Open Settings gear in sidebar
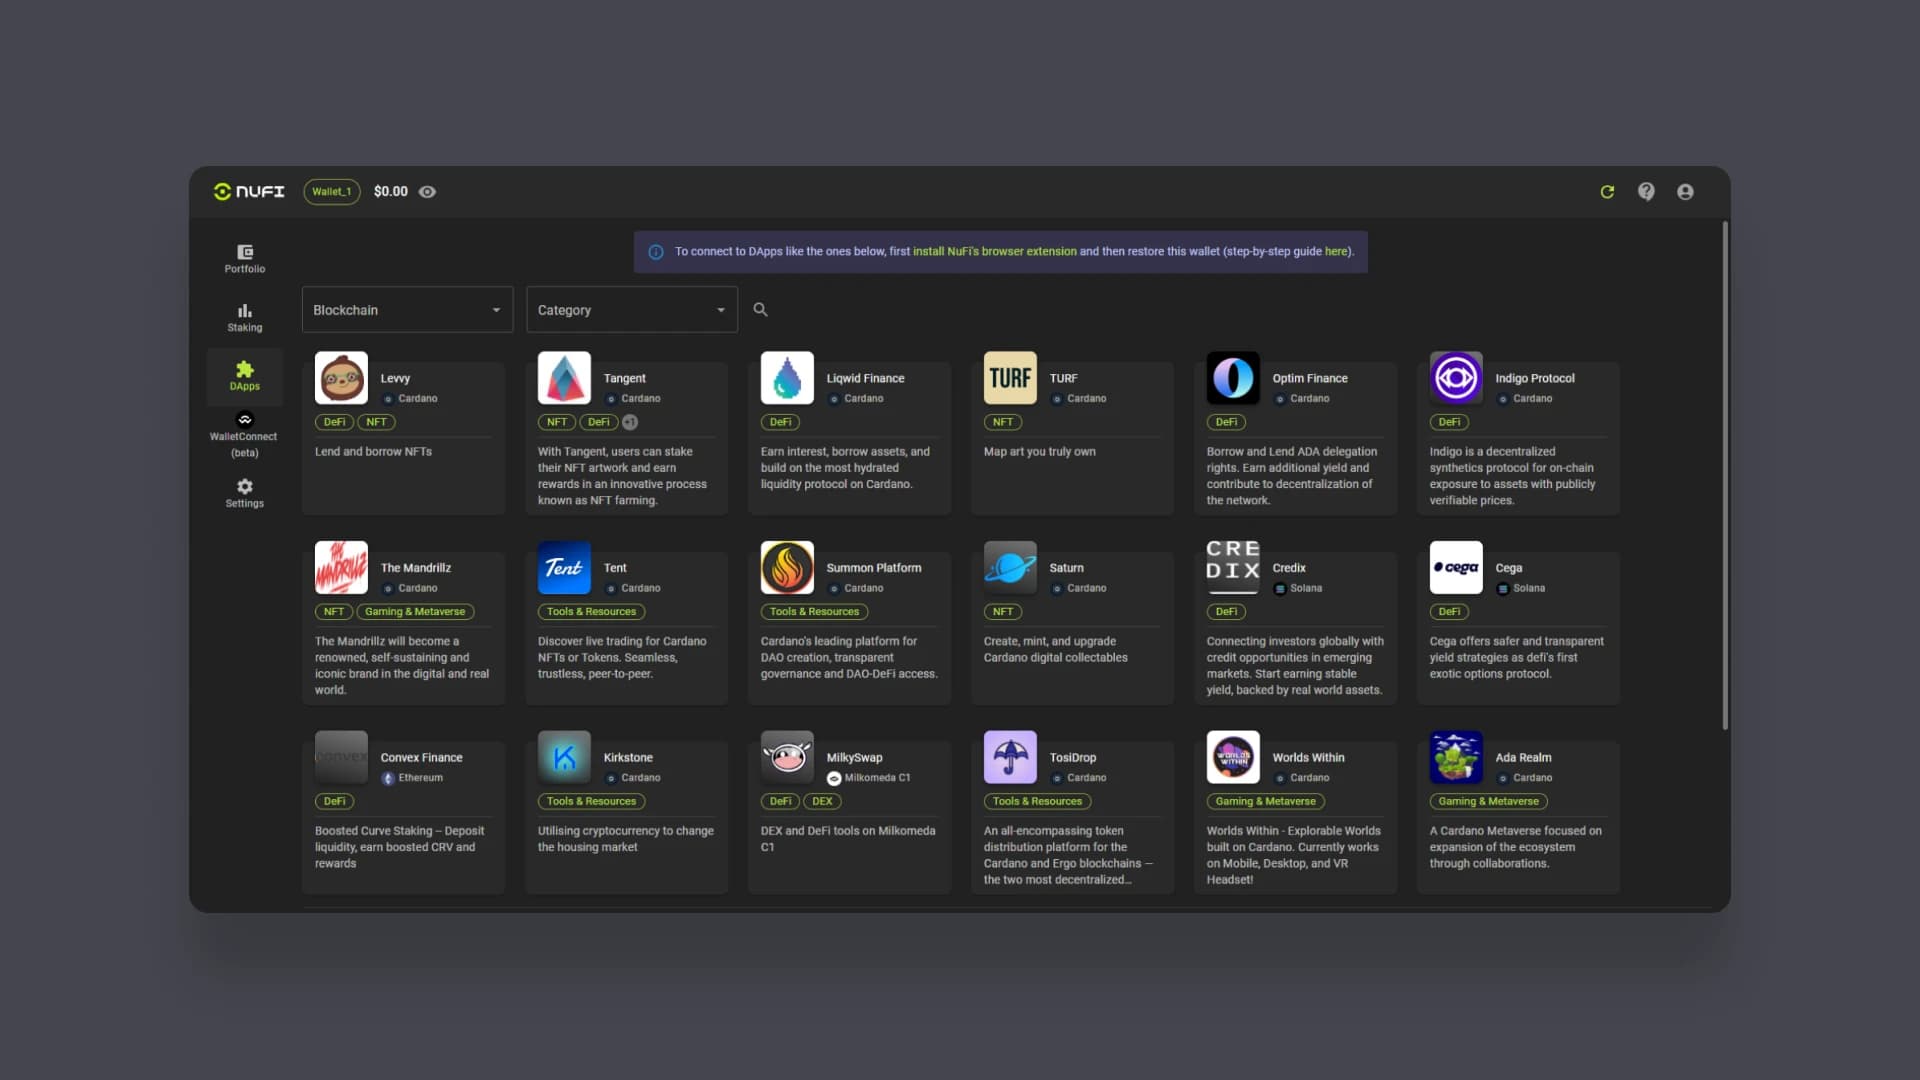The image size is (1920, 1080). point(245,493)
